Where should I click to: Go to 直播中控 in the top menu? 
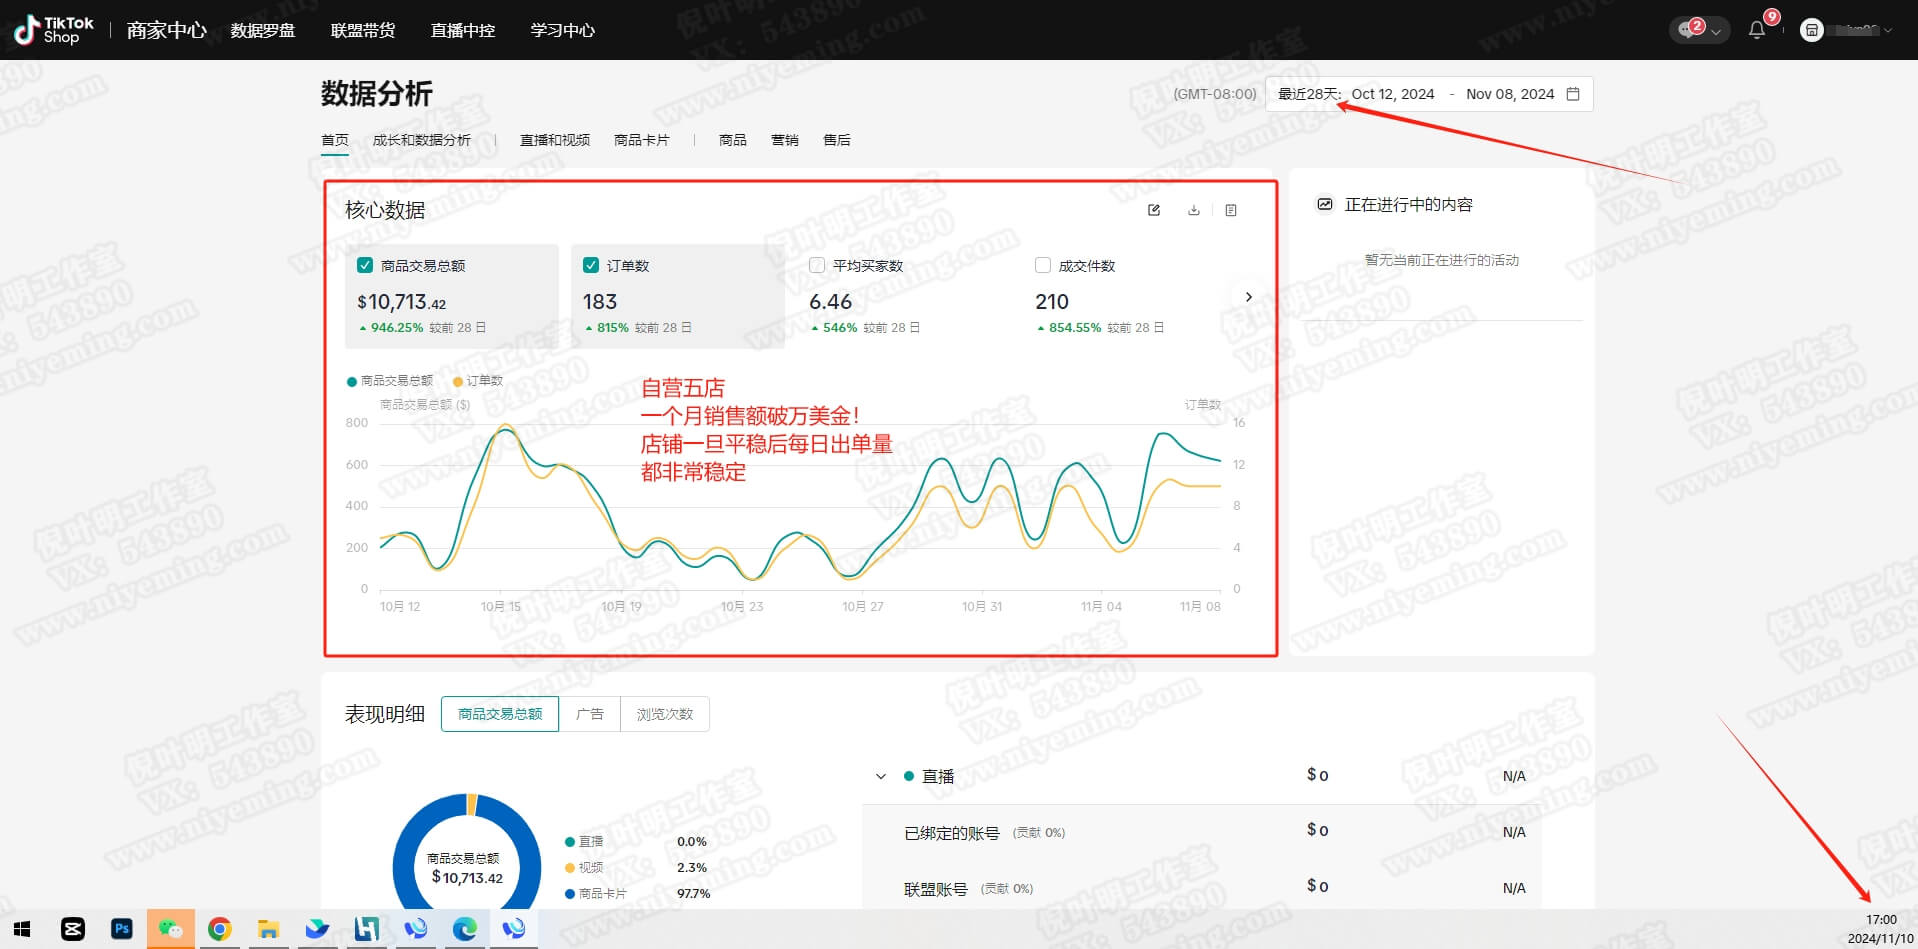pos(463,30)
